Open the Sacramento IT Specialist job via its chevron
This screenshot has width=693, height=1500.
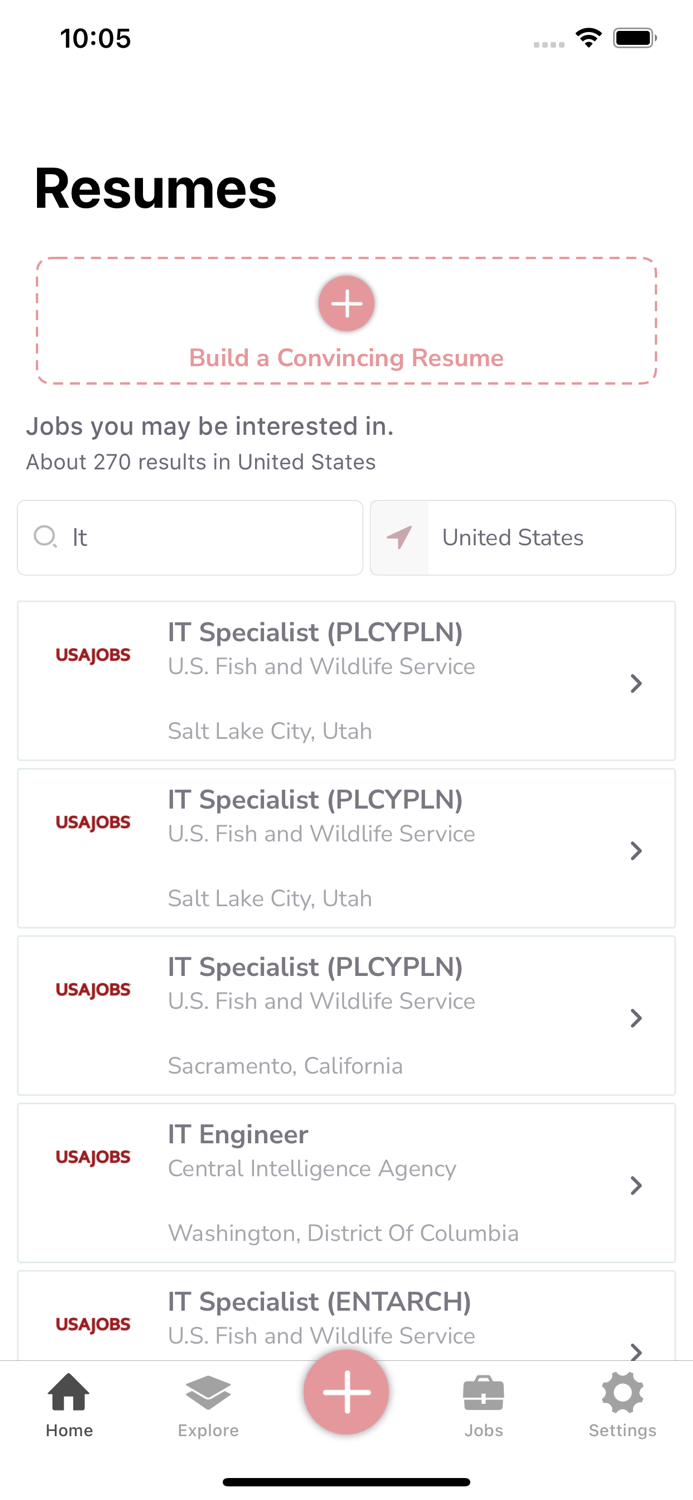click(x=636, y=1018)
